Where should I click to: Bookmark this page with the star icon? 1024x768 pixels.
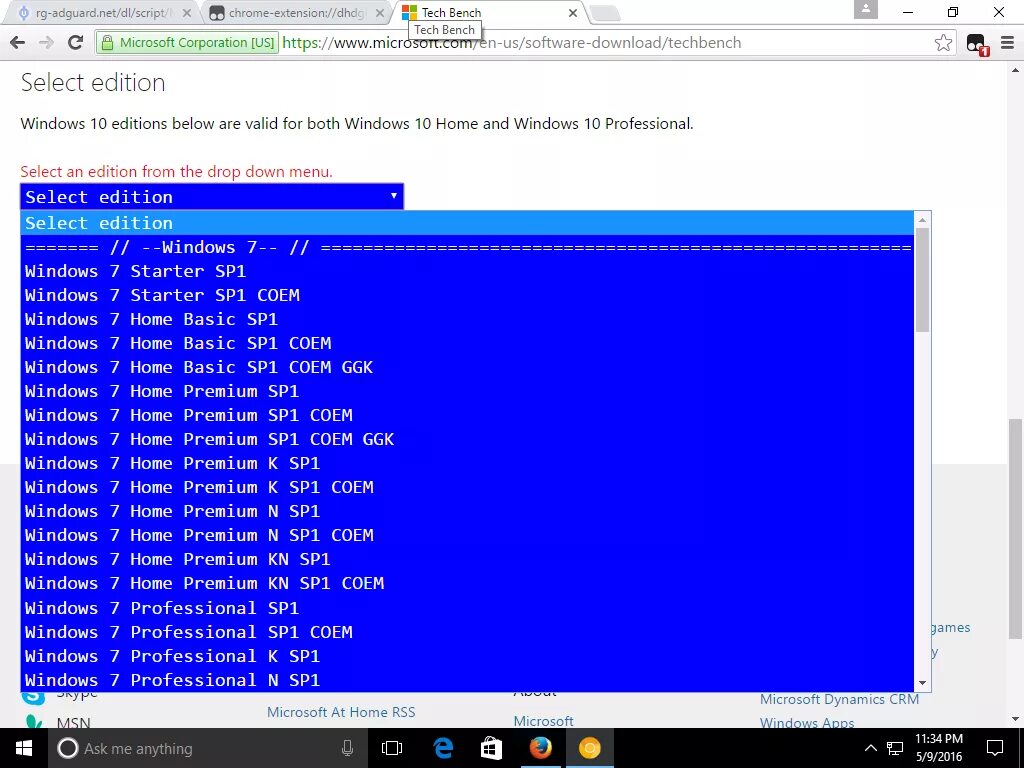click(943, 43)
